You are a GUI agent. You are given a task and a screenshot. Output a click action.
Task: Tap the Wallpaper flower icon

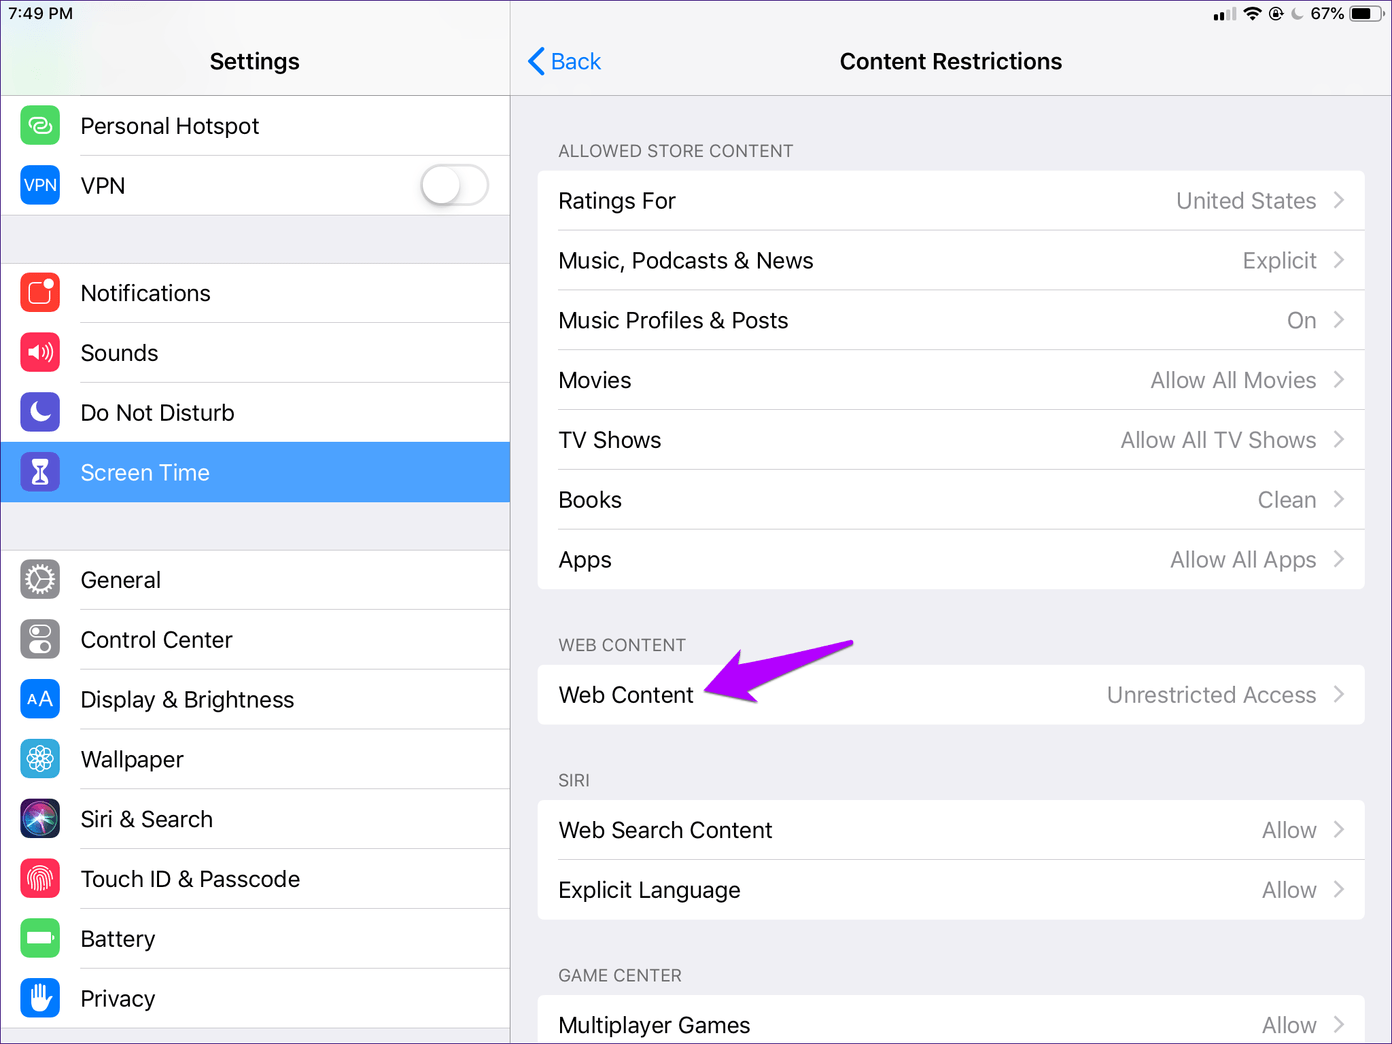click(x=40, y=760)
